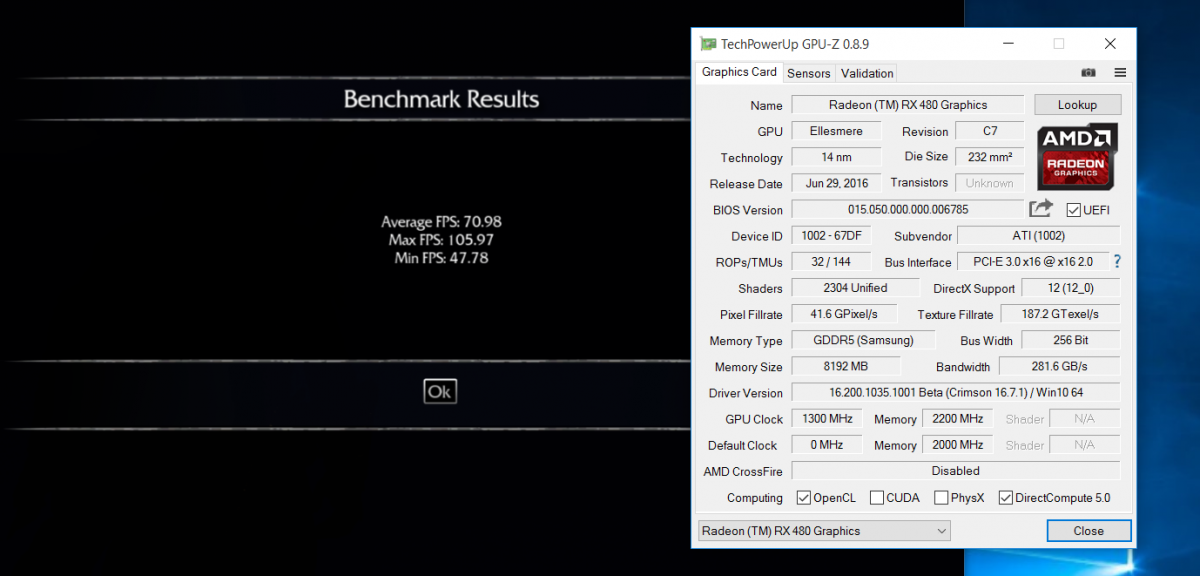Click the Lookup button
This screenshot has height=576, width=1200.
click(x=1077, y=105)
